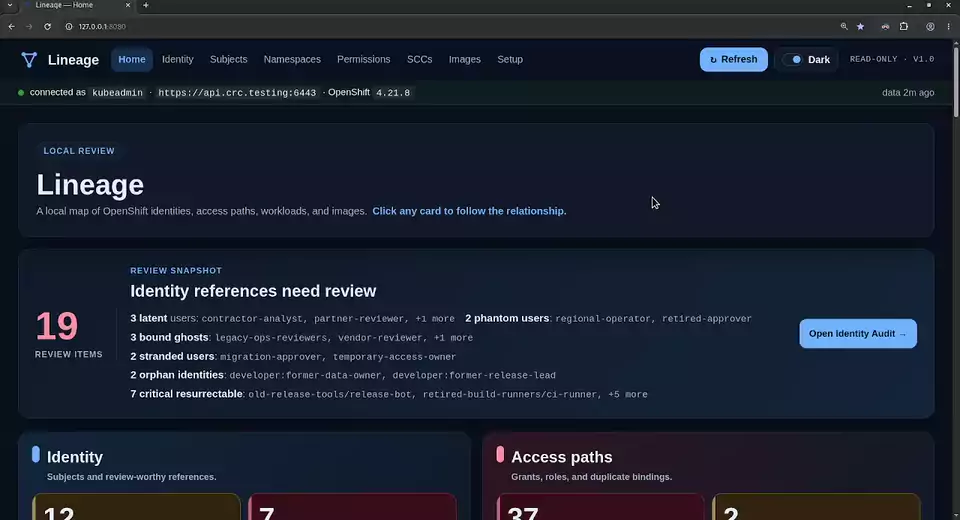
Task: Open the Identity card showing 7
Action: tap(352, 507)
